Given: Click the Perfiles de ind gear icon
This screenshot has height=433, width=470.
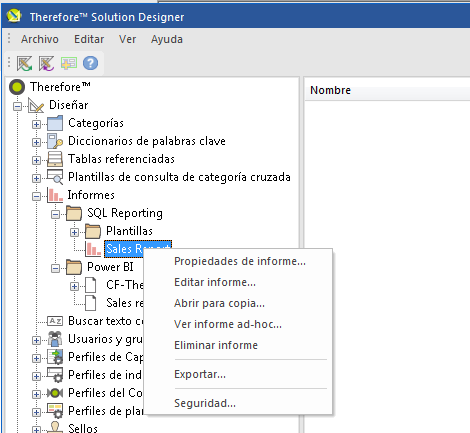Looking at the screenshot, I should (x=55, y=375).
